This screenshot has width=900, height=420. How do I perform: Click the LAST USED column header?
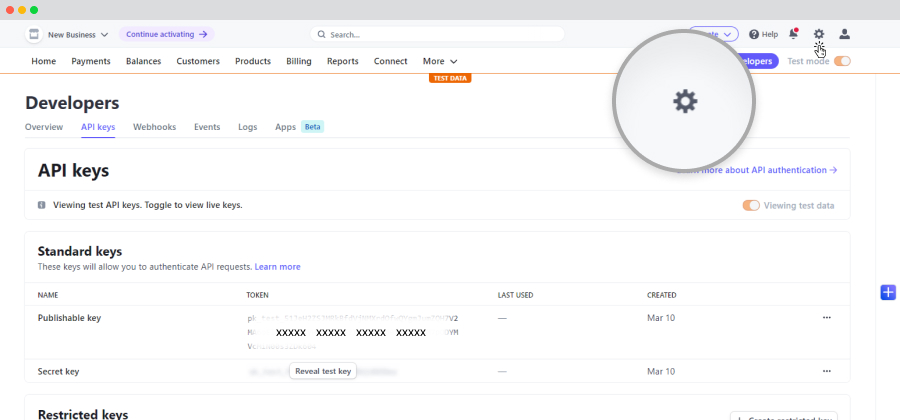(515, 295)
